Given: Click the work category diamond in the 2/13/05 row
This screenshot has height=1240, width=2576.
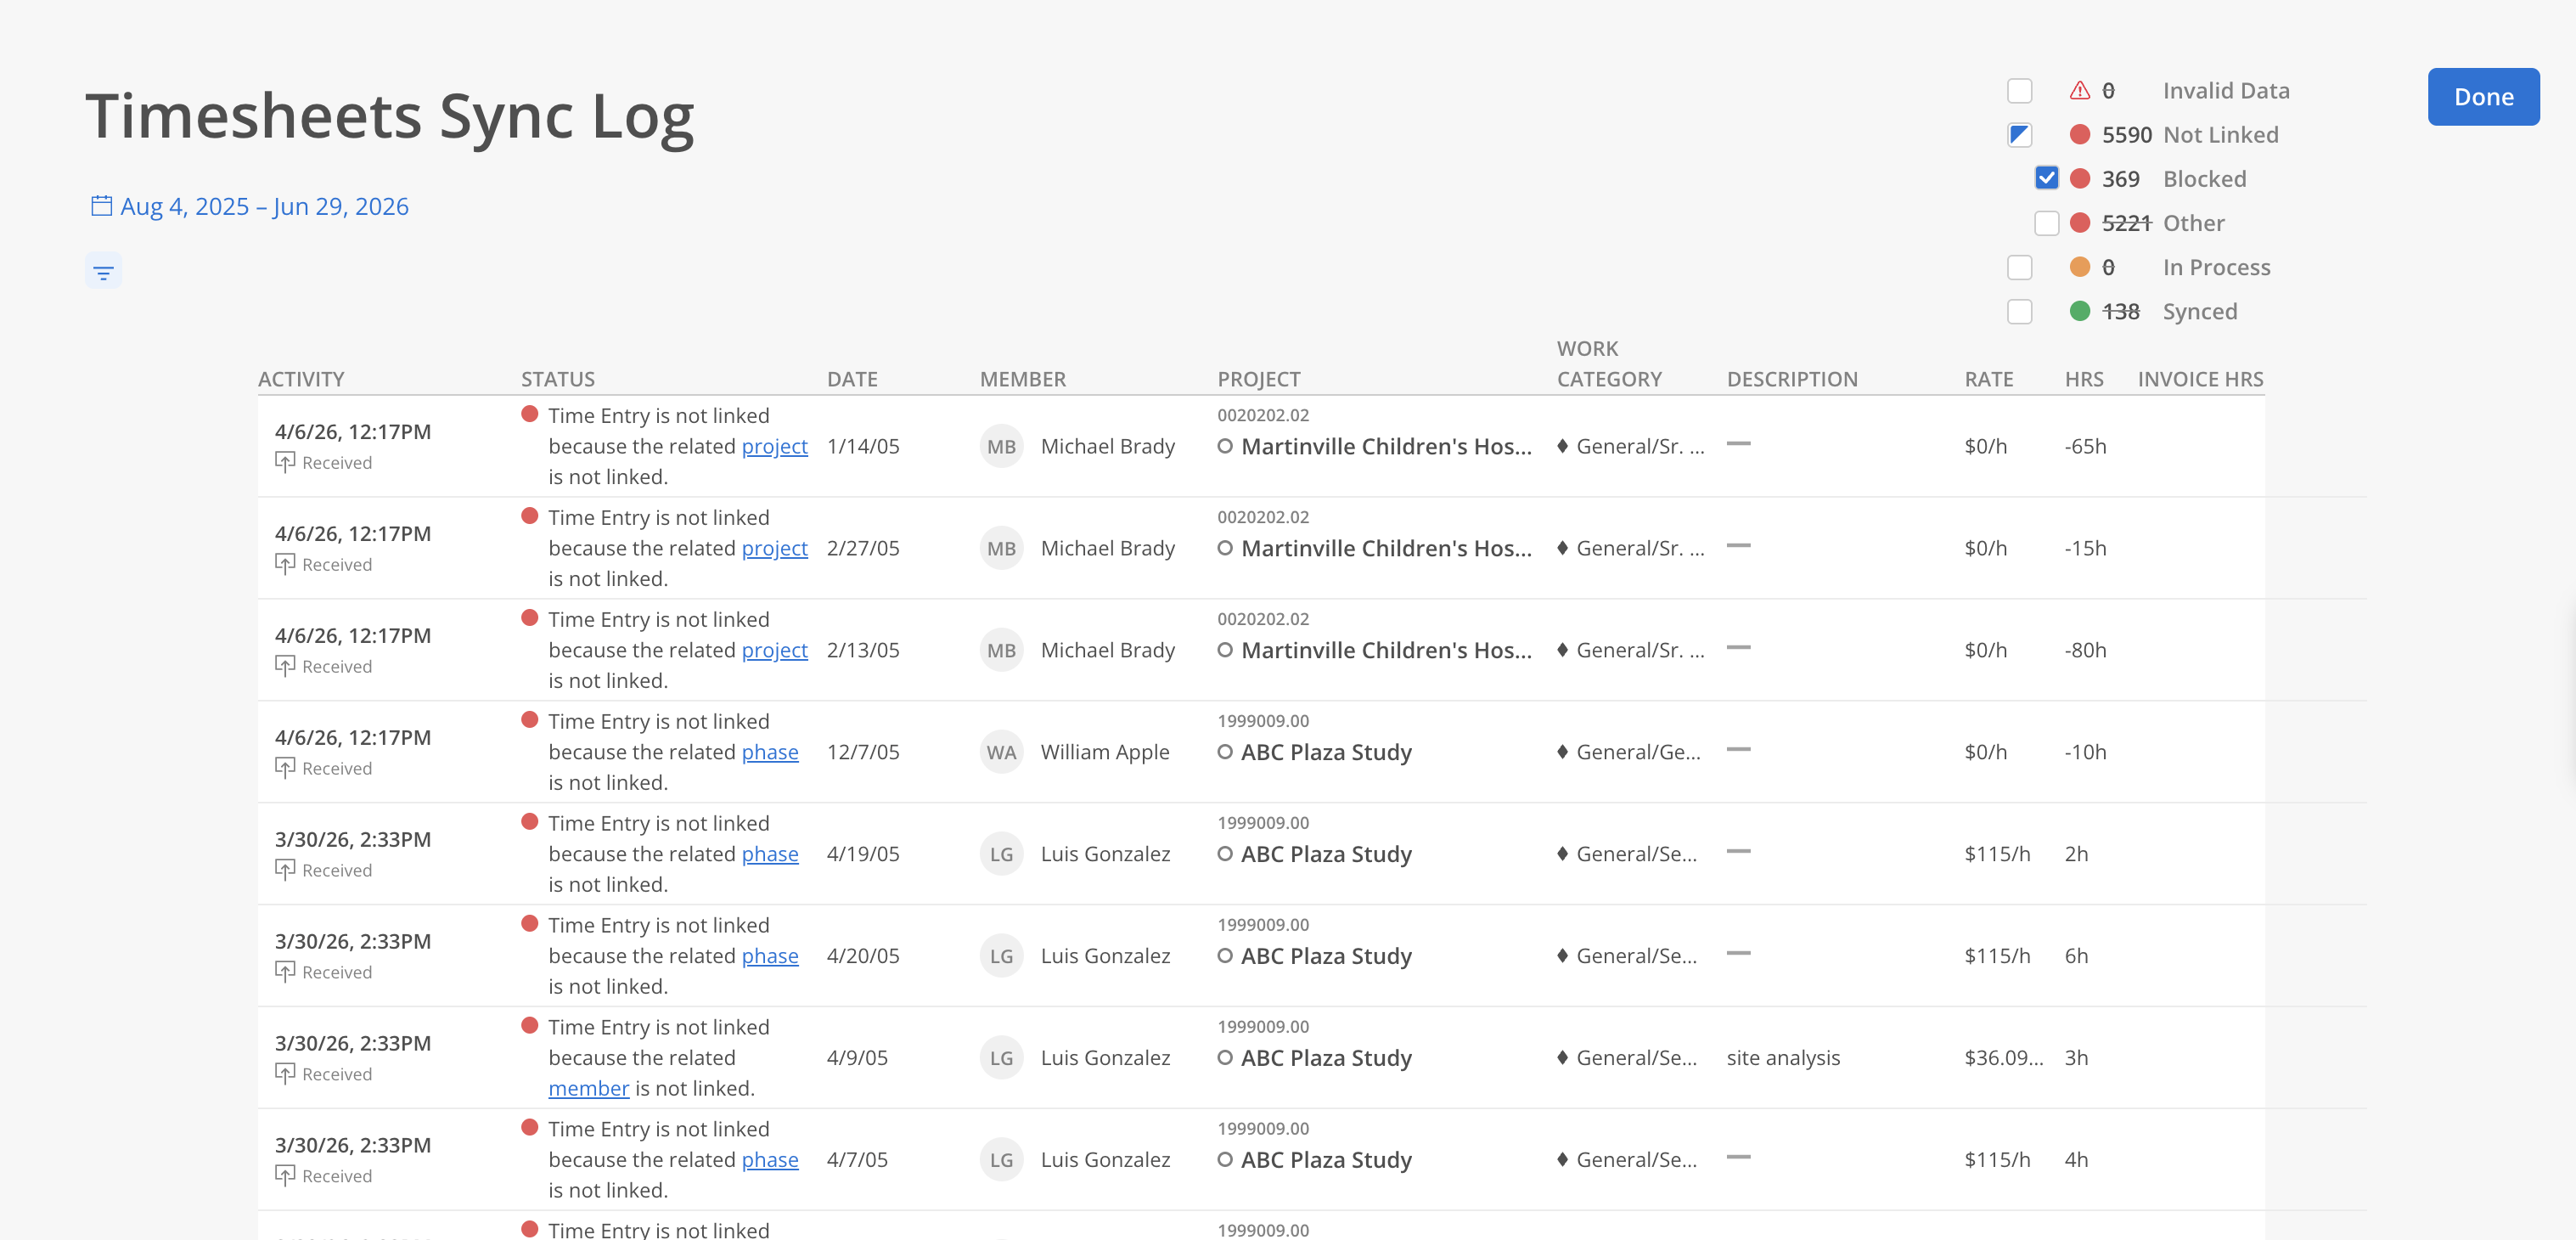Looking at the screenshot, I should [1562, 650].
